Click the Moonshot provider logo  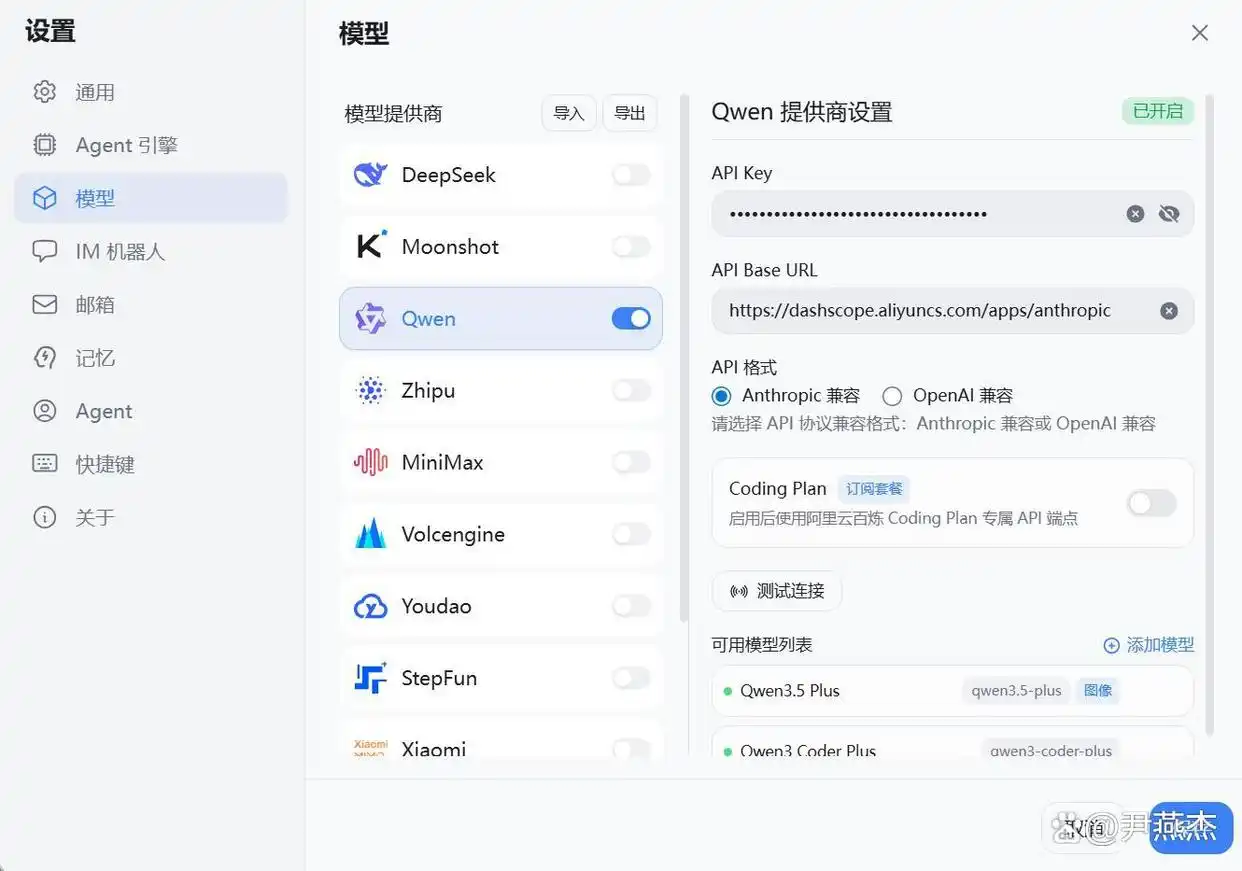pos(370,246)
